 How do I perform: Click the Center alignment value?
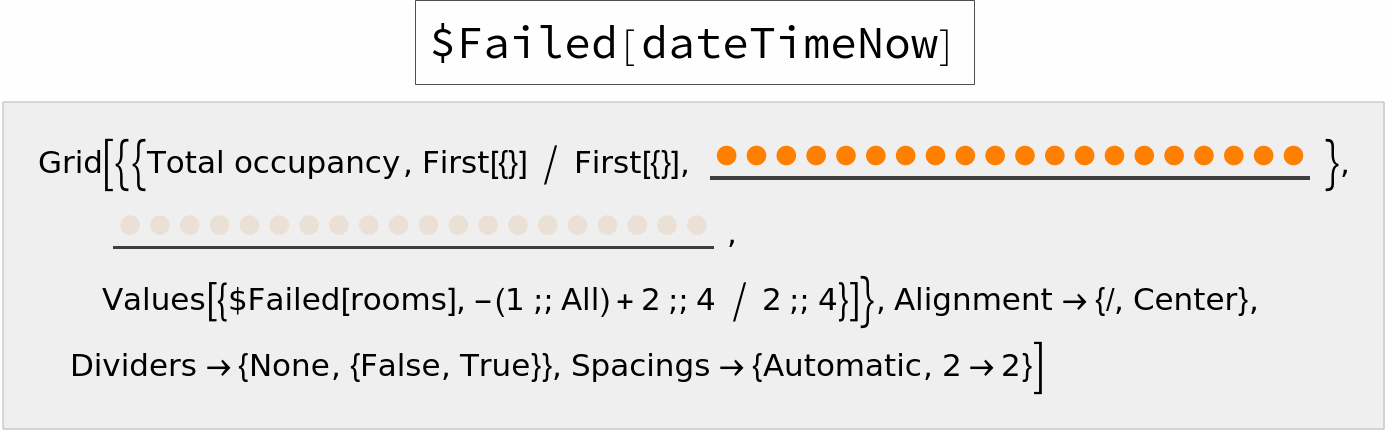(x=1191, y=300)
